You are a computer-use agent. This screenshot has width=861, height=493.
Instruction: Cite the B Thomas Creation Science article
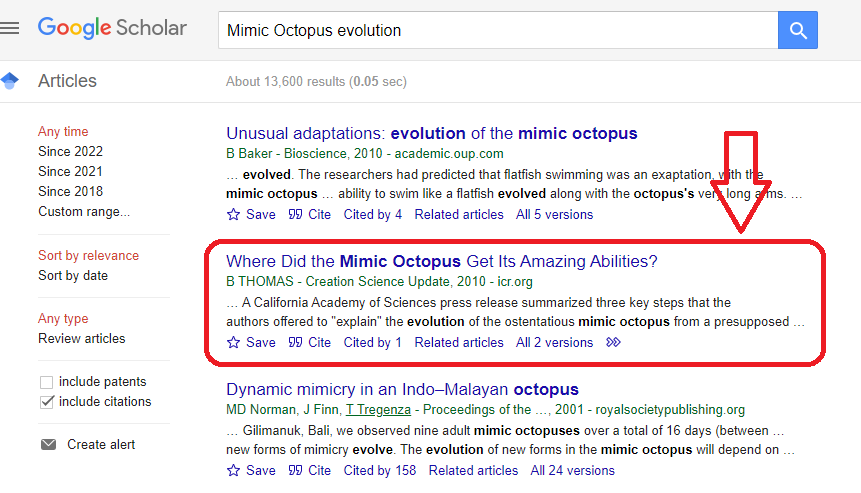pos(310,342)
